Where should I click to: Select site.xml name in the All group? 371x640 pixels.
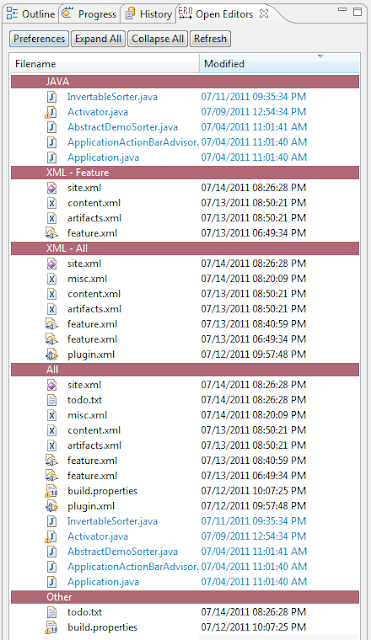pyautogui.click(x=84, y=385)
